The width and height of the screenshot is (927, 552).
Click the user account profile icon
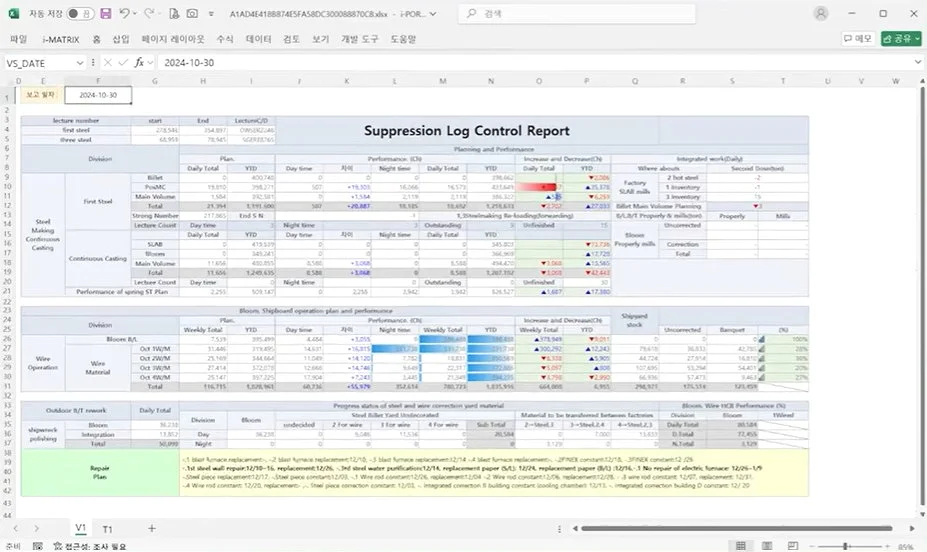pos(820,15)
